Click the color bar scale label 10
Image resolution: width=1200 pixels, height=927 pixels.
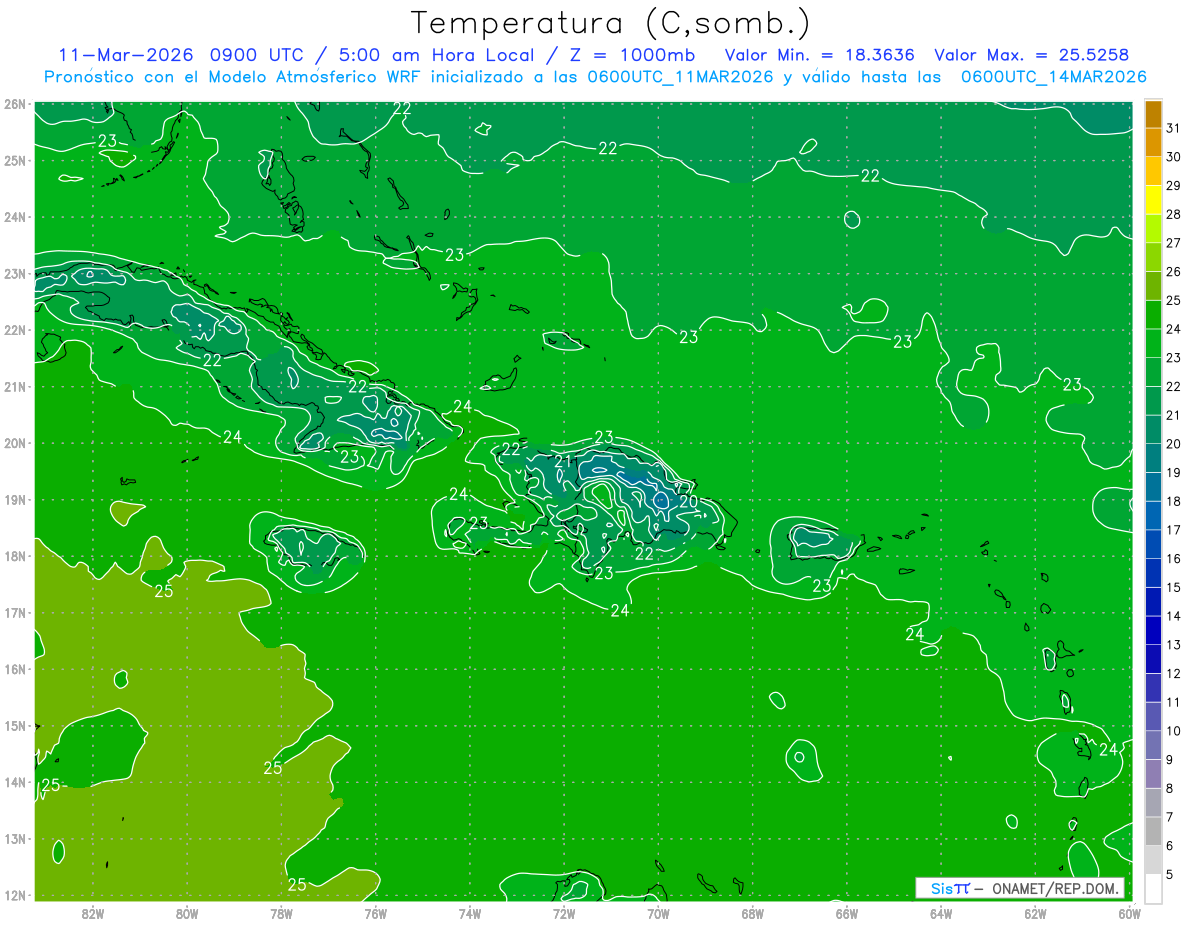(1173, 731)
